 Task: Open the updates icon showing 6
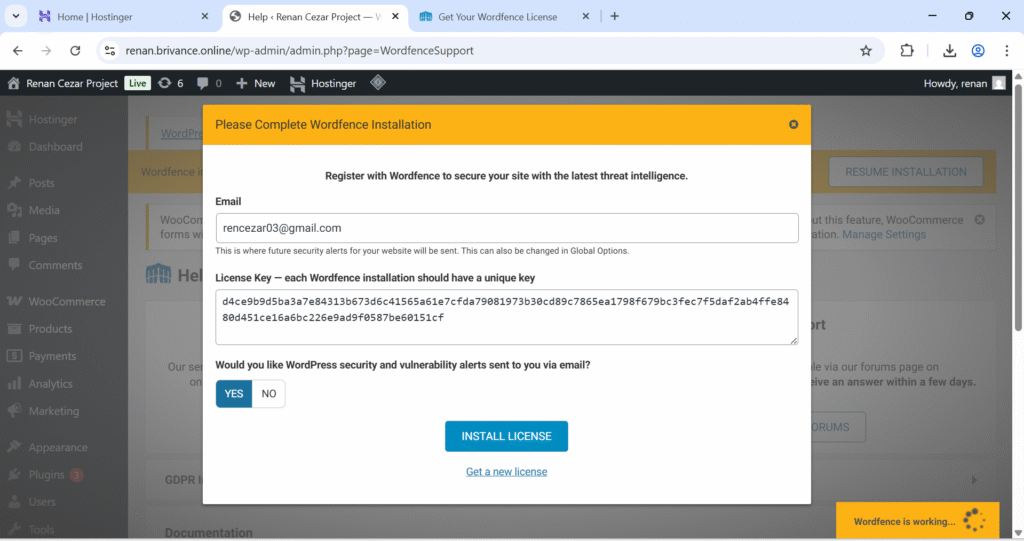(170, 83)
